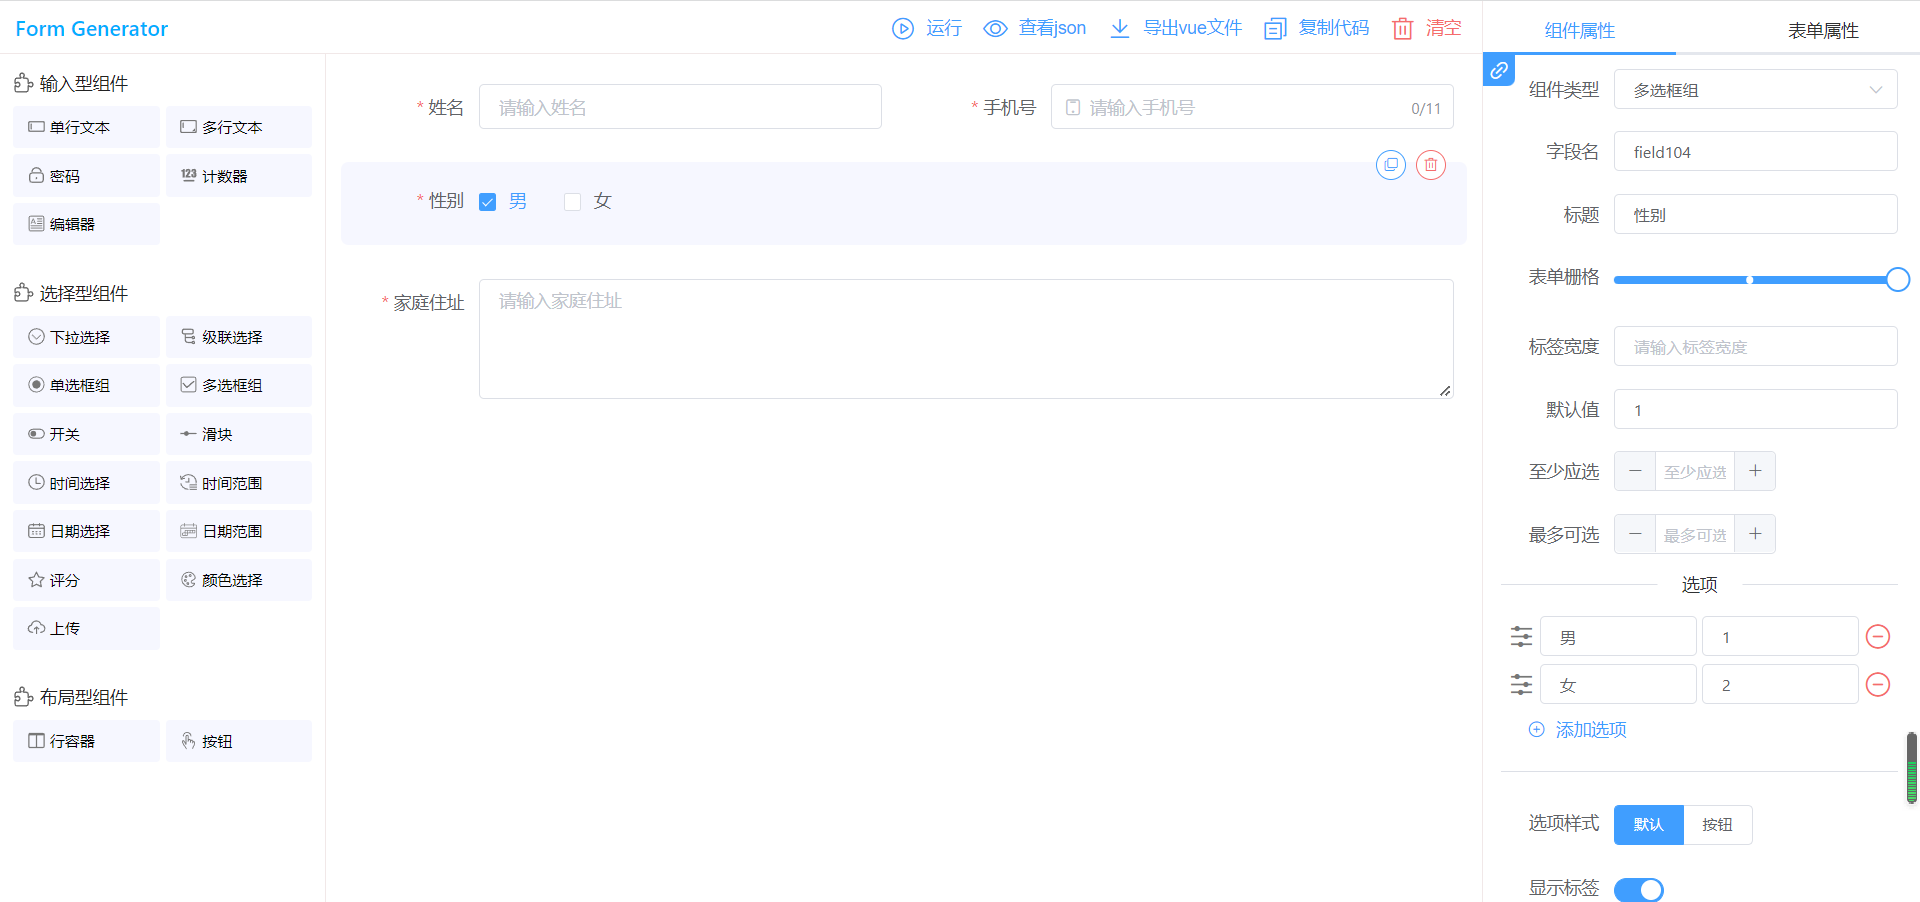Add a 多选框组 component
The image size is (1920, 902).
(239, 385)
